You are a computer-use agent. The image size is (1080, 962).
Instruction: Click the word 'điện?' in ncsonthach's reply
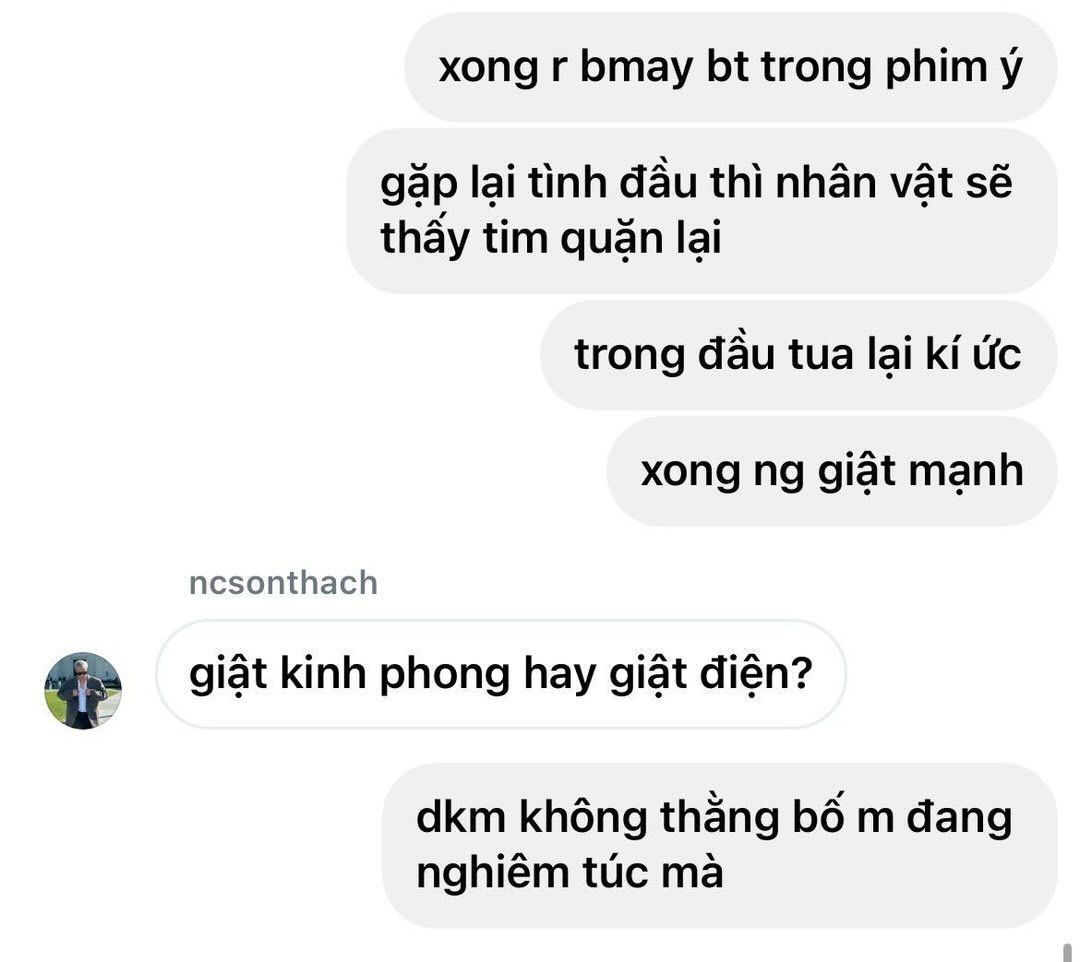point(756,674)
